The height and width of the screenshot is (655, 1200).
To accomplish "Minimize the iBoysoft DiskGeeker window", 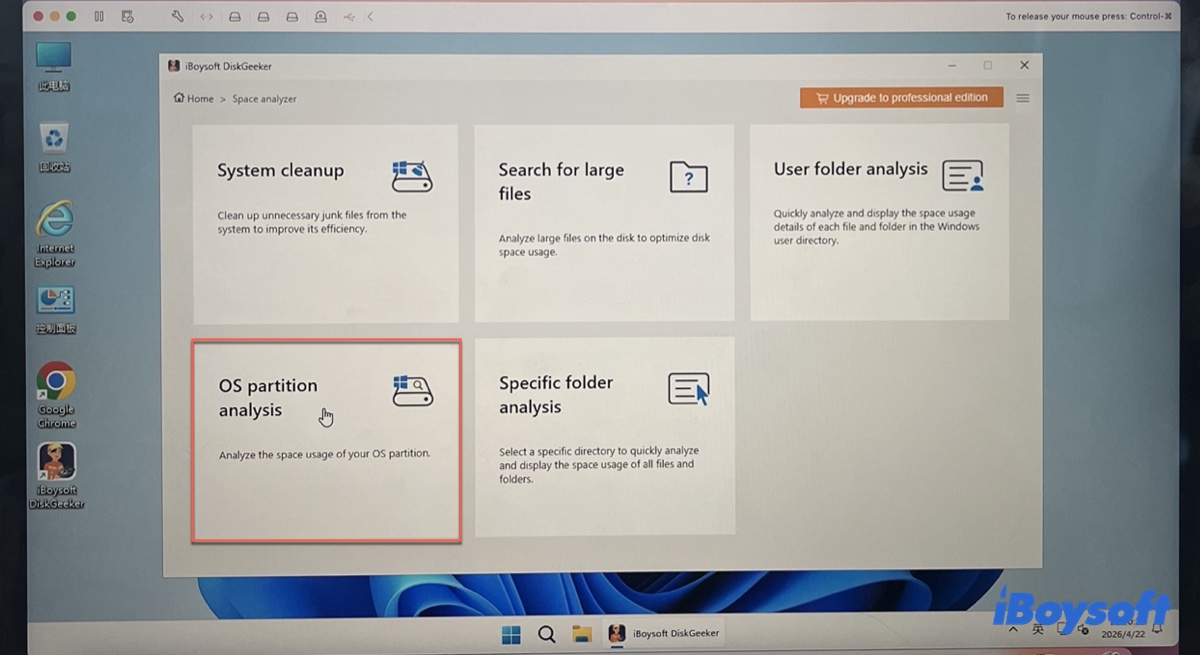I will (x=951, y=65).
